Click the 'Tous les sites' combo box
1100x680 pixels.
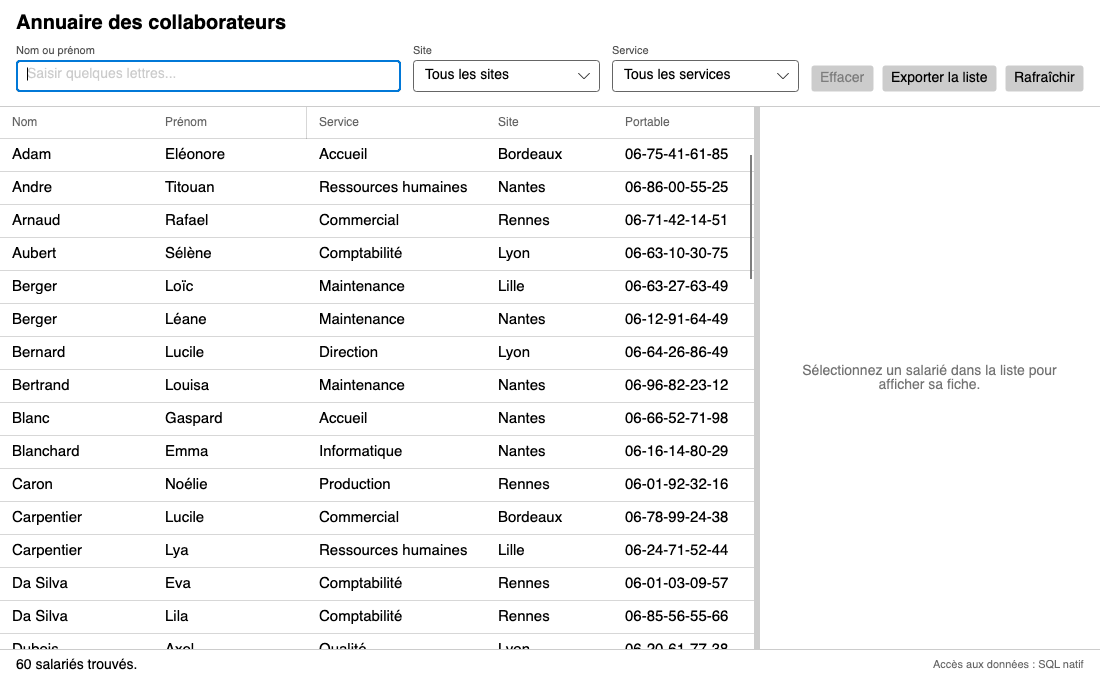[506, 76]
